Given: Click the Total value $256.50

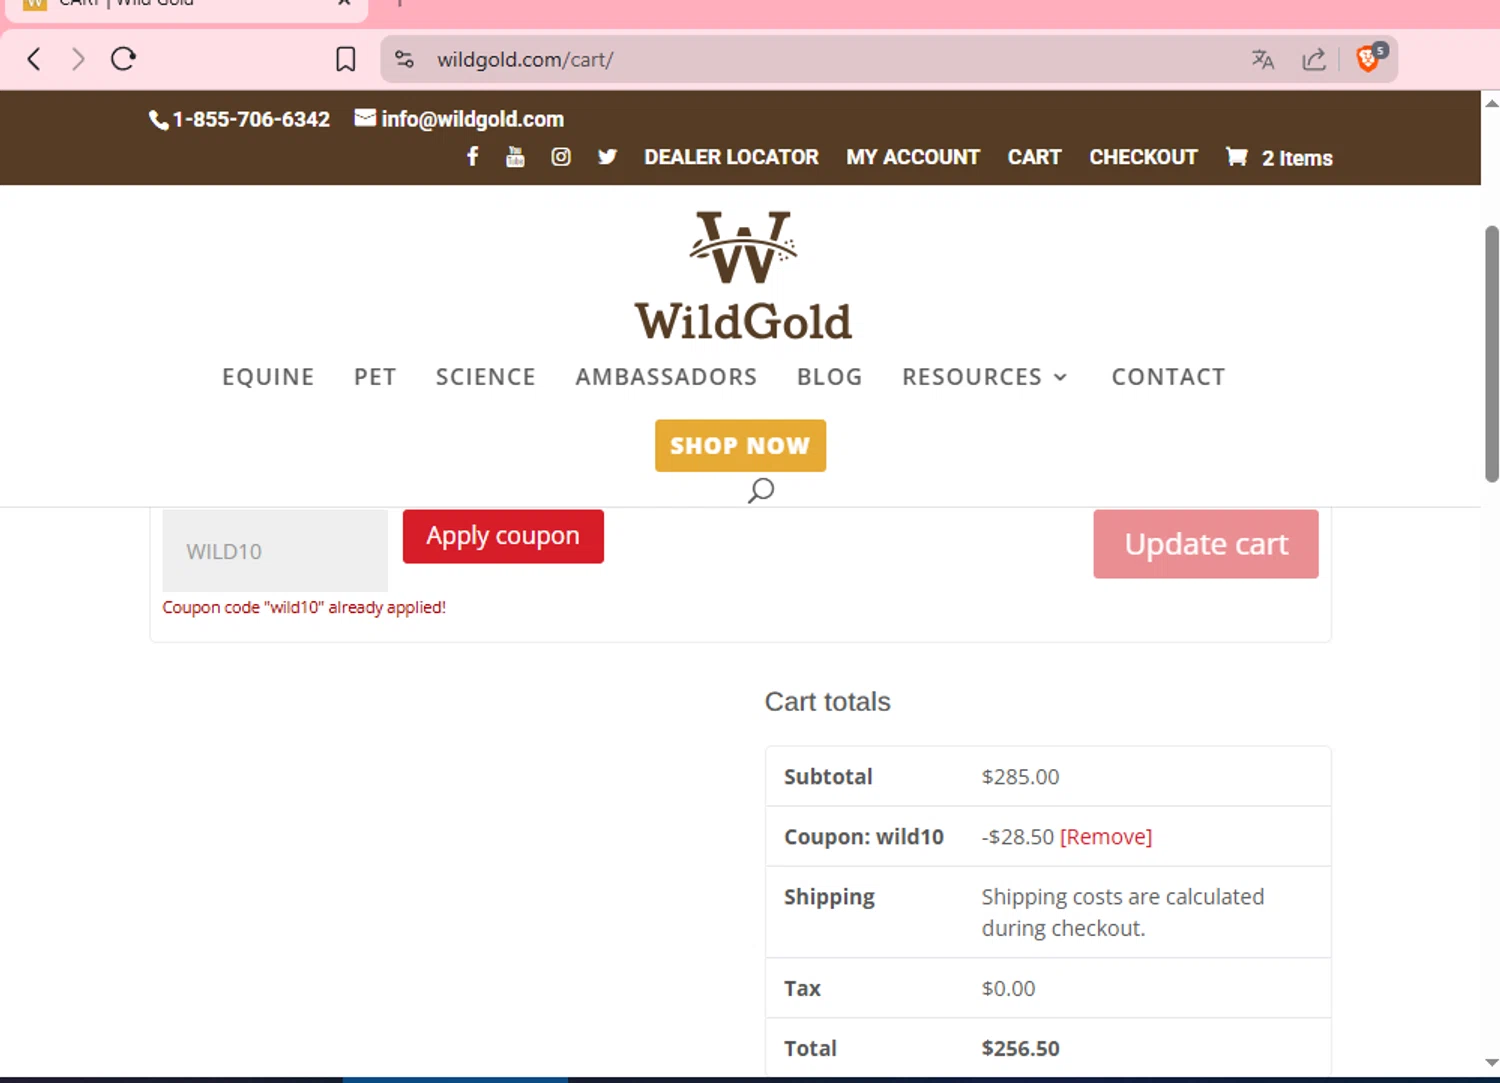Looking at the screenshot, I should [1020, 1048].
